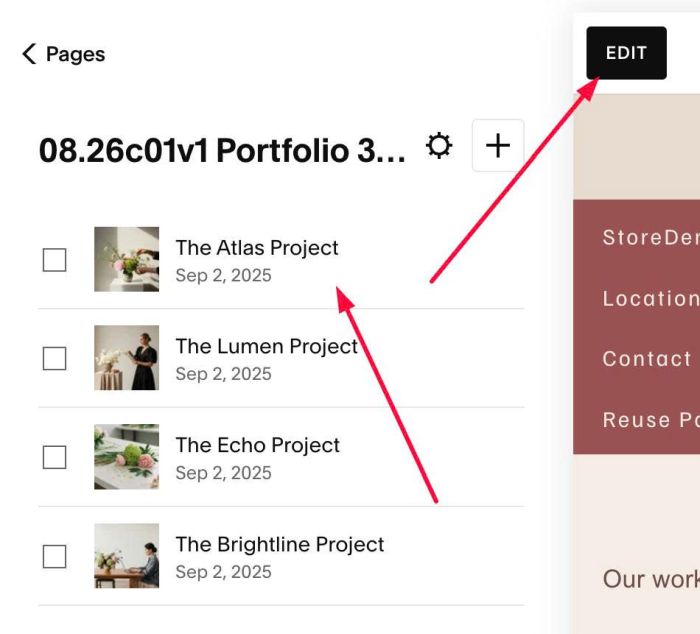Add new portfolio item with plus button
Image resolution: width=700 pixels, height=634 pixels.
point(498,146)
